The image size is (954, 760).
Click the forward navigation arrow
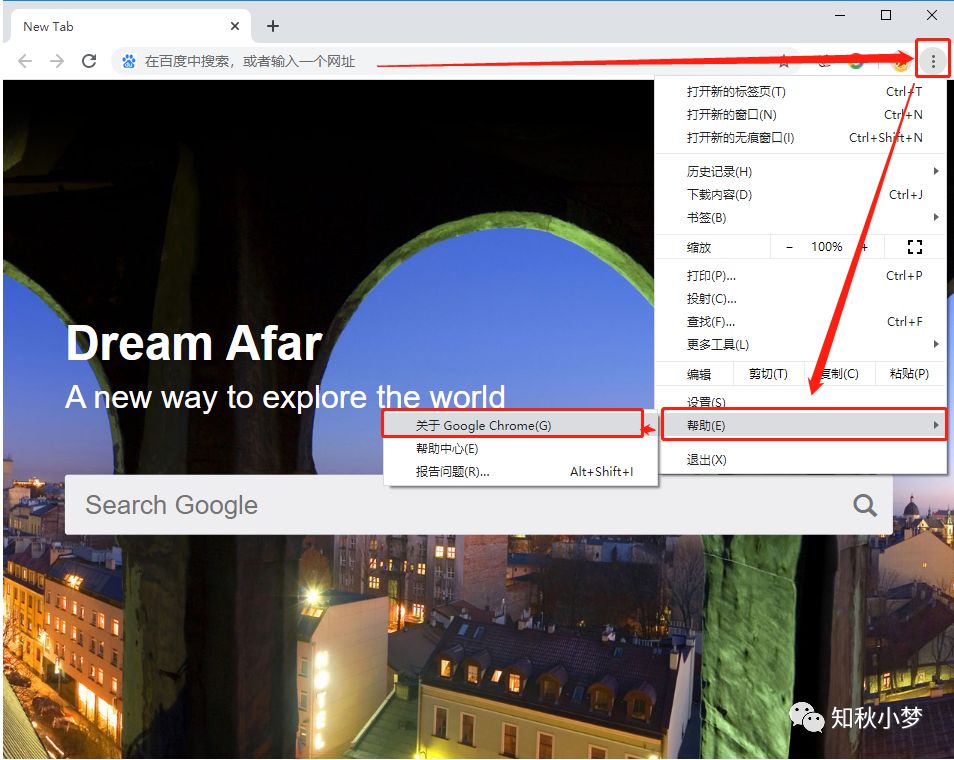coord(56,60)
